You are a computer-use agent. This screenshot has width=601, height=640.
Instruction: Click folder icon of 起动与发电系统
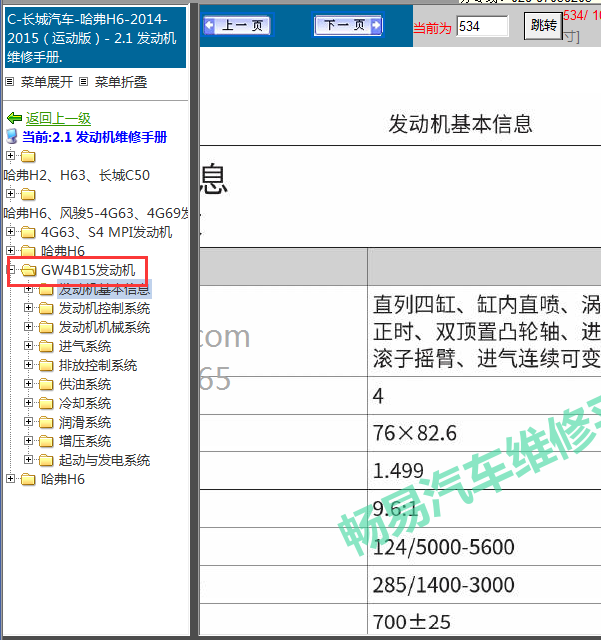click(46, 460)
